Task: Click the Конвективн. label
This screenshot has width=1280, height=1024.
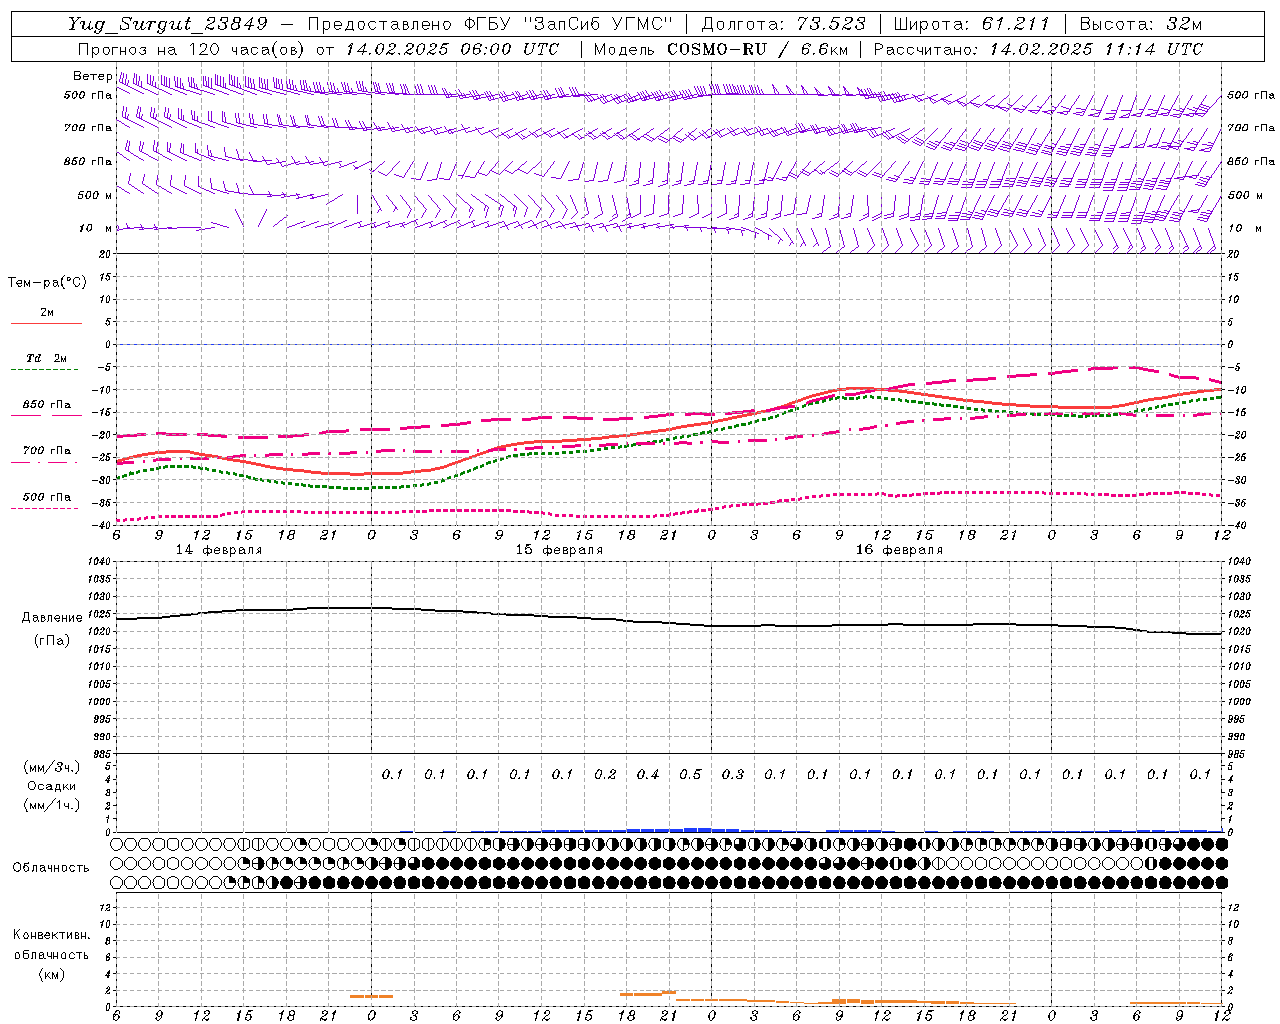Action: (51, 935)
